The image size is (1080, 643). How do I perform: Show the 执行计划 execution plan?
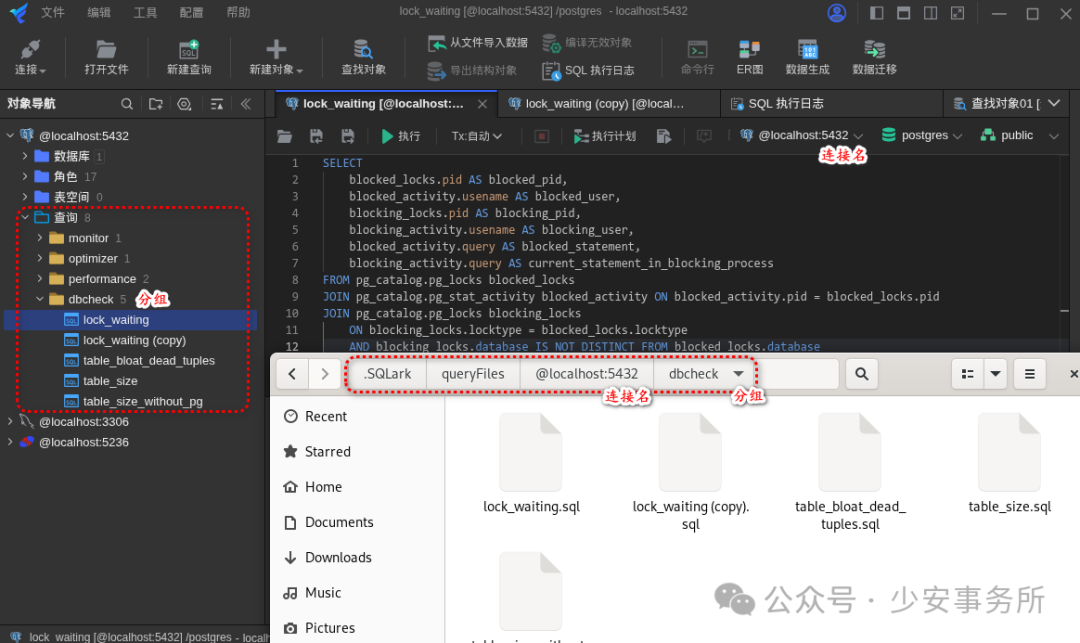(605, 136)
